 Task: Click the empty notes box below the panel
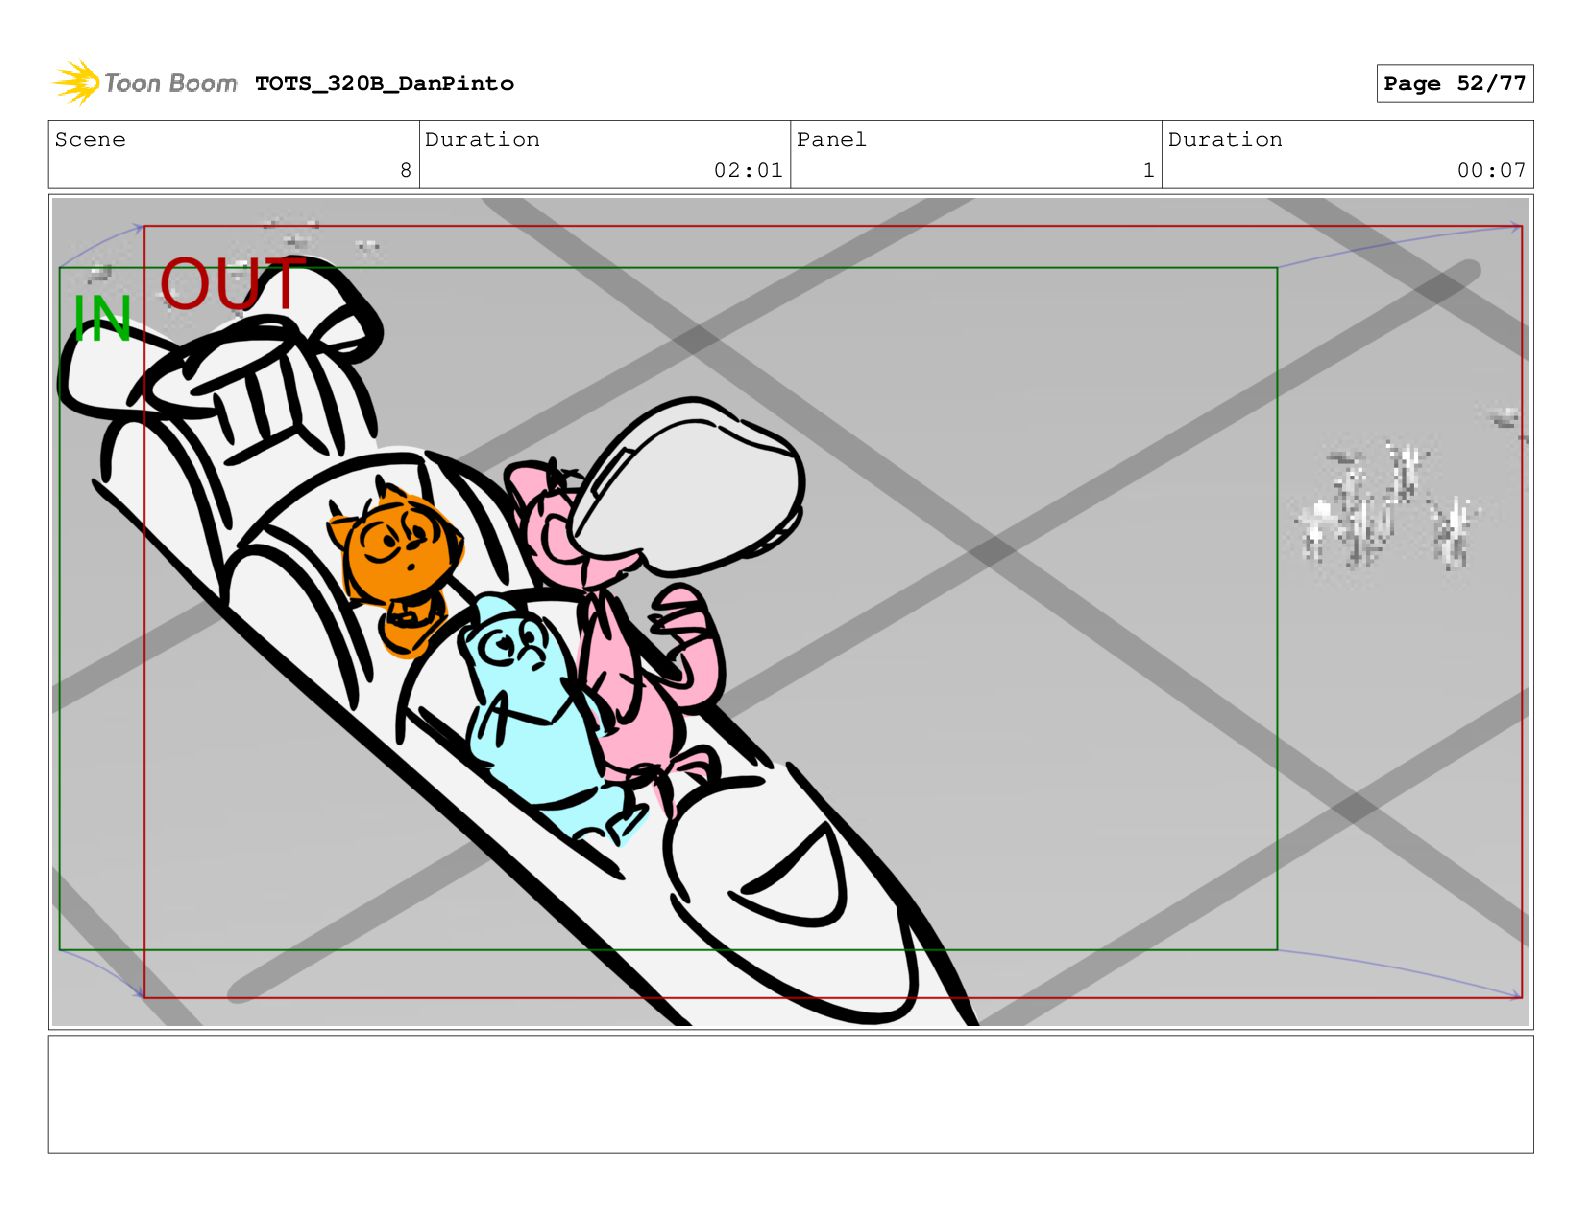pos(790,1094)
